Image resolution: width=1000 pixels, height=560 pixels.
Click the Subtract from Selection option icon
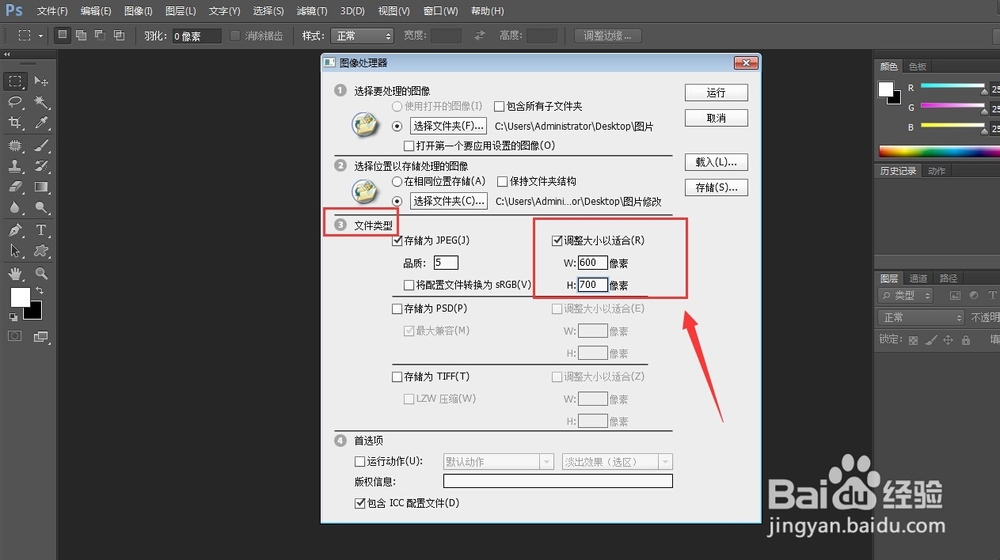click(x=100, y=35)
